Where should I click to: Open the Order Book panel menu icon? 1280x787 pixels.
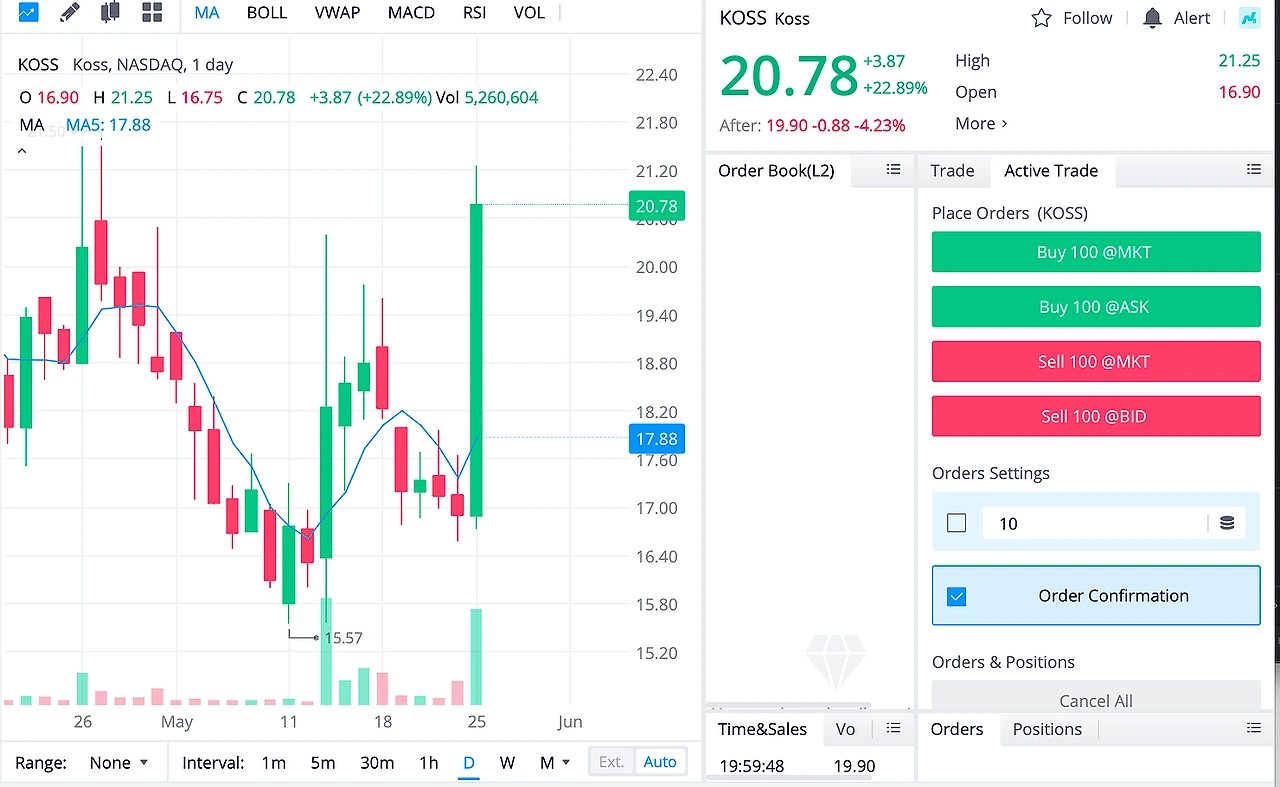[x=894, y=170]
